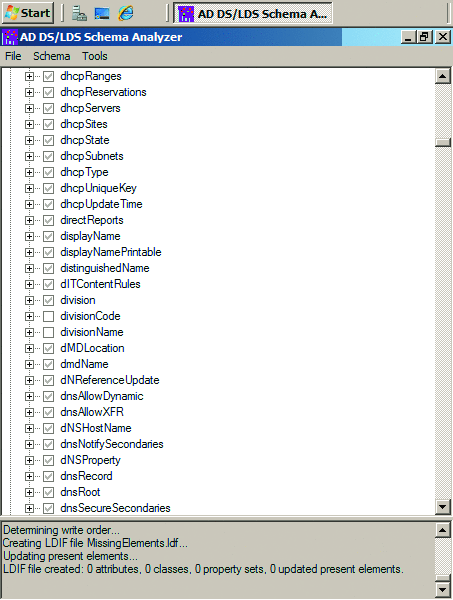Click the 'Creating LDIF file MissingElements.ldf' line
The image size is (453, 600).
tap(95, 543)
